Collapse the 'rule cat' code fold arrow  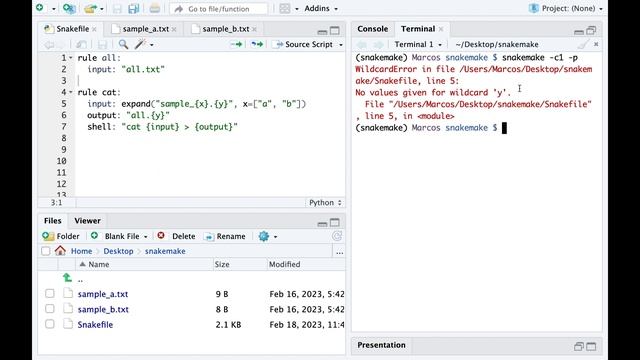coord(70,92)
